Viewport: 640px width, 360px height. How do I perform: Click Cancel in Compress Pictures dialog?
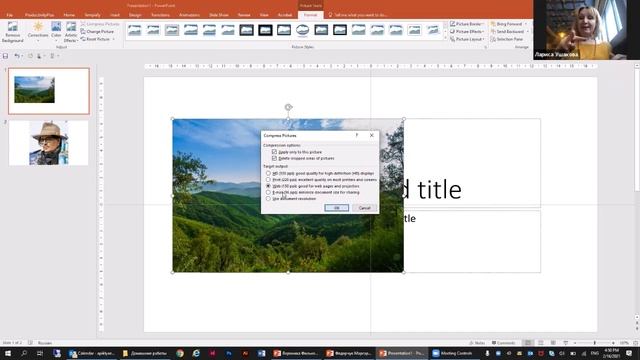coord(364,208)
